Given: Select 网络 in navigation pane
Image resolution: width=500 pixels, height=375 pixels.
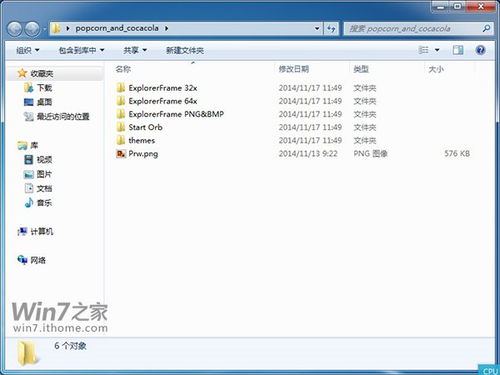Looking at the screenshot, I should coord(38,260).
